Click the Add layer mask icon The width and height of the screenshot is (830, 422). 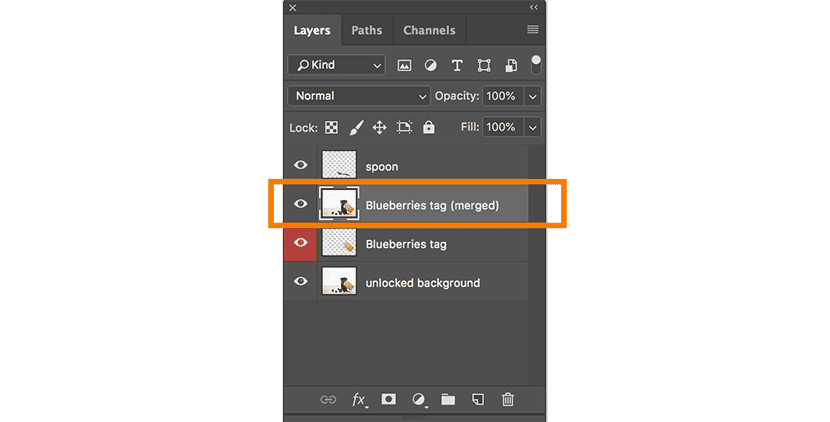[389, 399]
